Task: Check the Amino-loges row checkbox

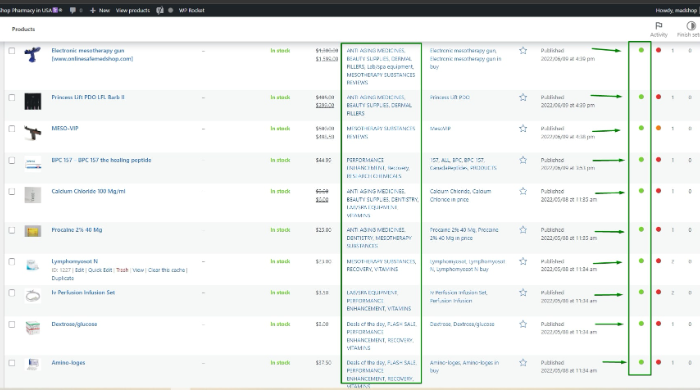Action: click(12, 363)
